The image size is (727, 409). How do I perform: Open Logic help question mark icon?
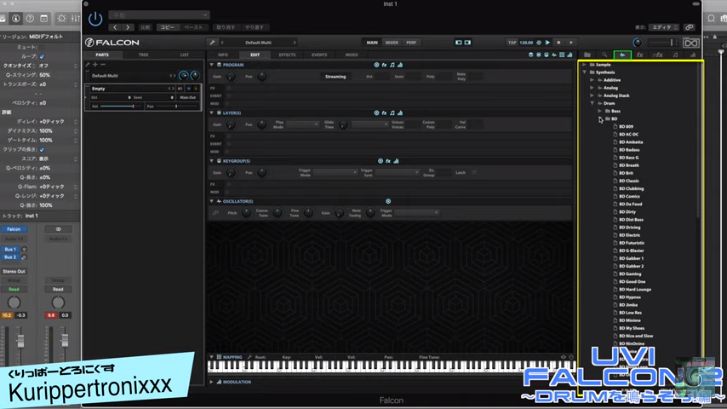click(x=30, y=19)
